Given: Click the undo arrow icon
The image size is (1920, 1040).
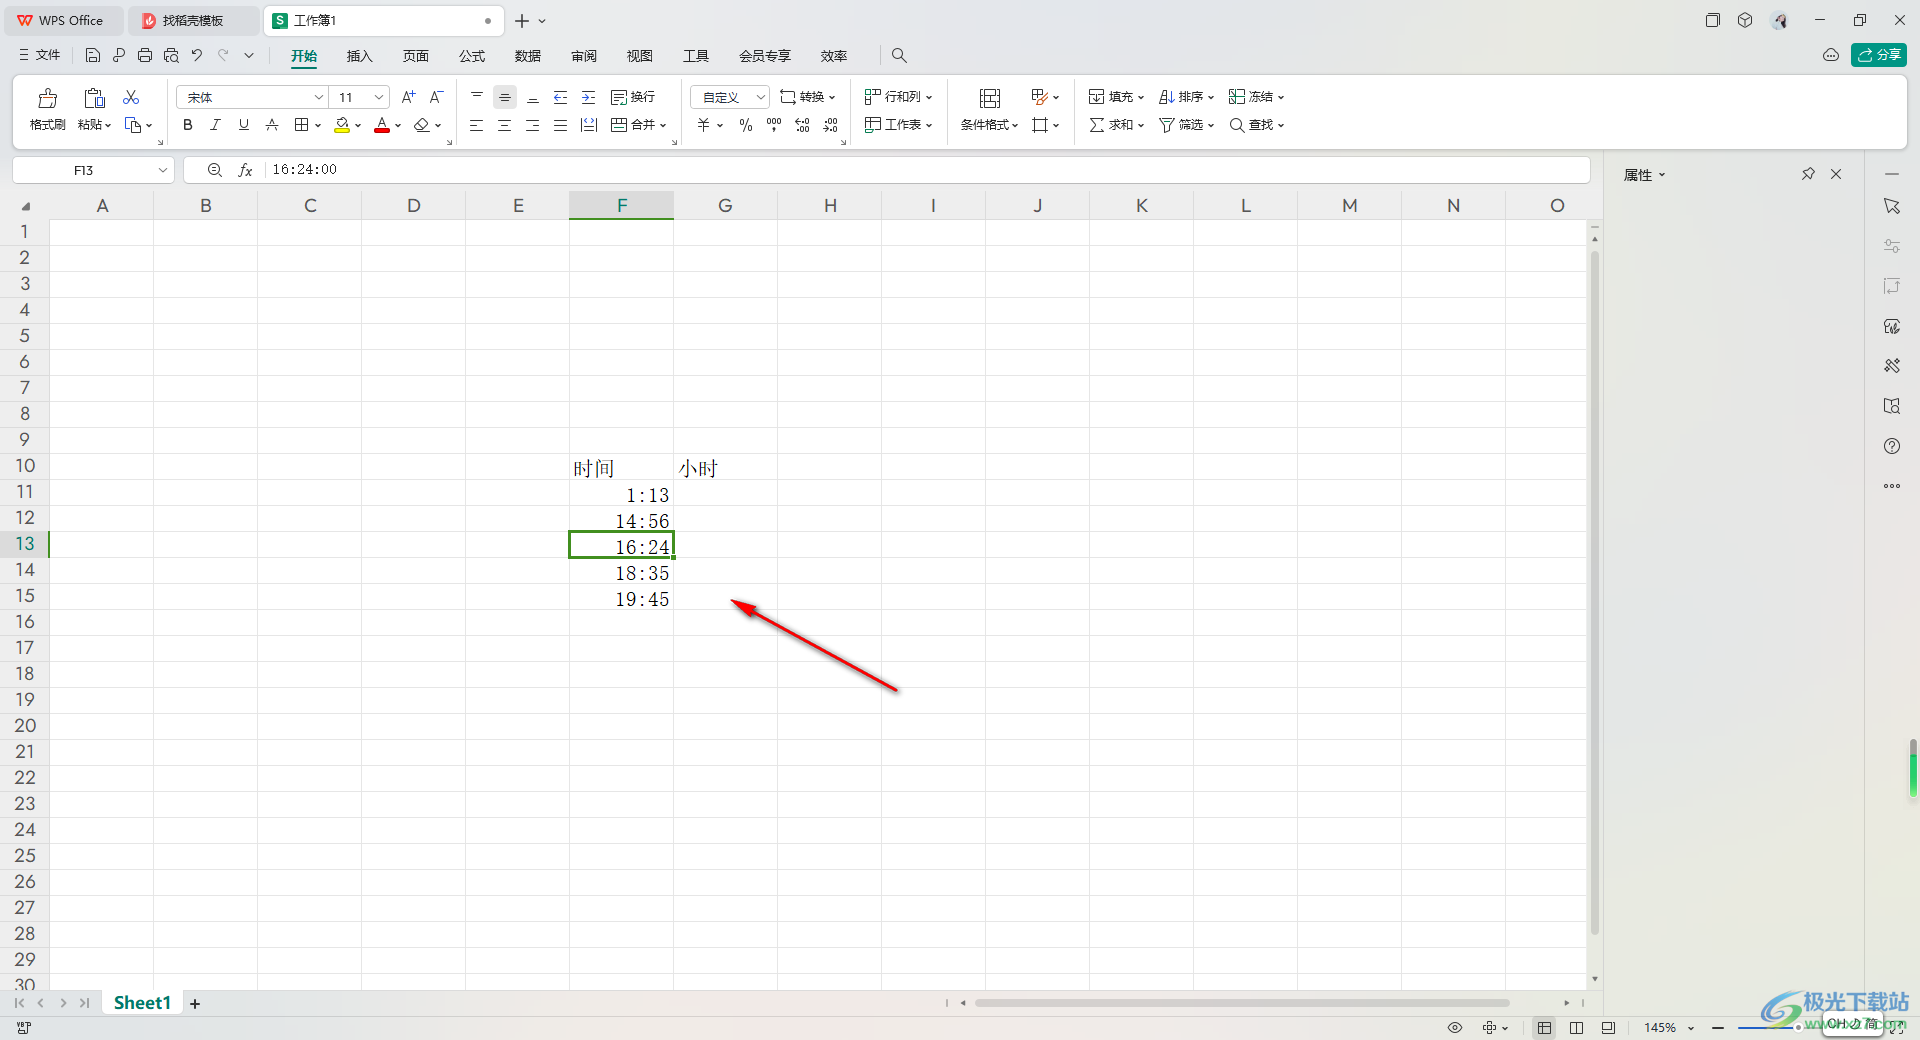Looking at the screenshot, I should pos(197,56).
